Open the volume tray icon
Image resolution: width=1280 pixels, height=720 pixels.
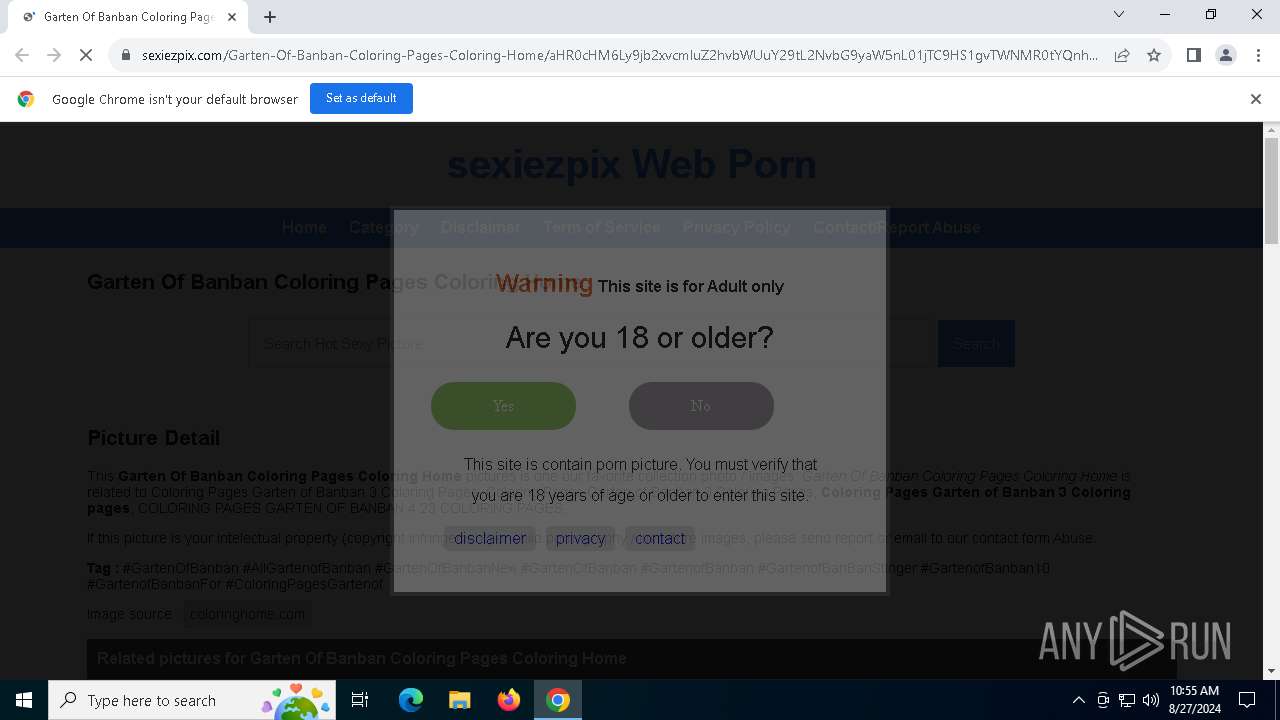[1151, 700]
